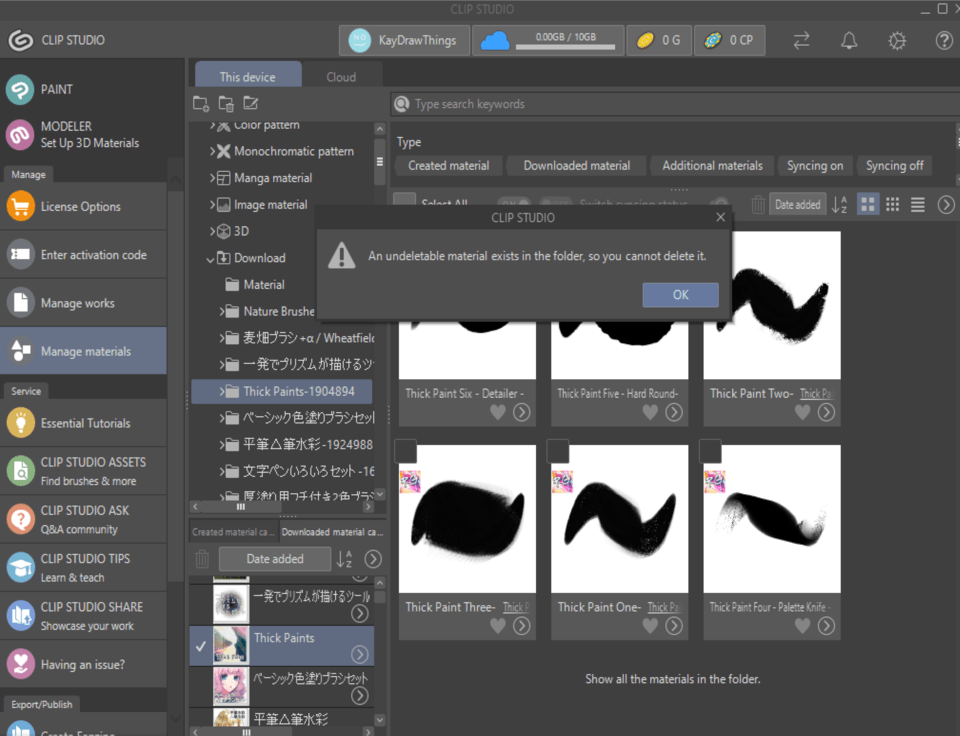This screenshot has height=736, width=960.
Task: Open top Date added sort dropdown
Action: [797, 205]
